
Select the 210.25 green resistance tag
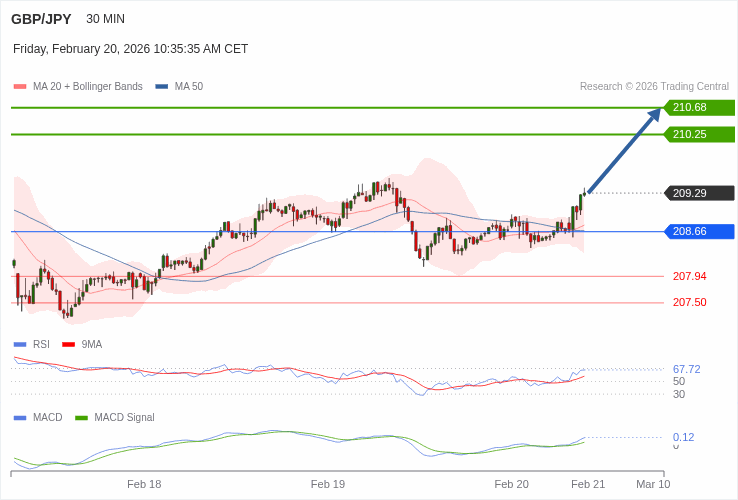698,134
